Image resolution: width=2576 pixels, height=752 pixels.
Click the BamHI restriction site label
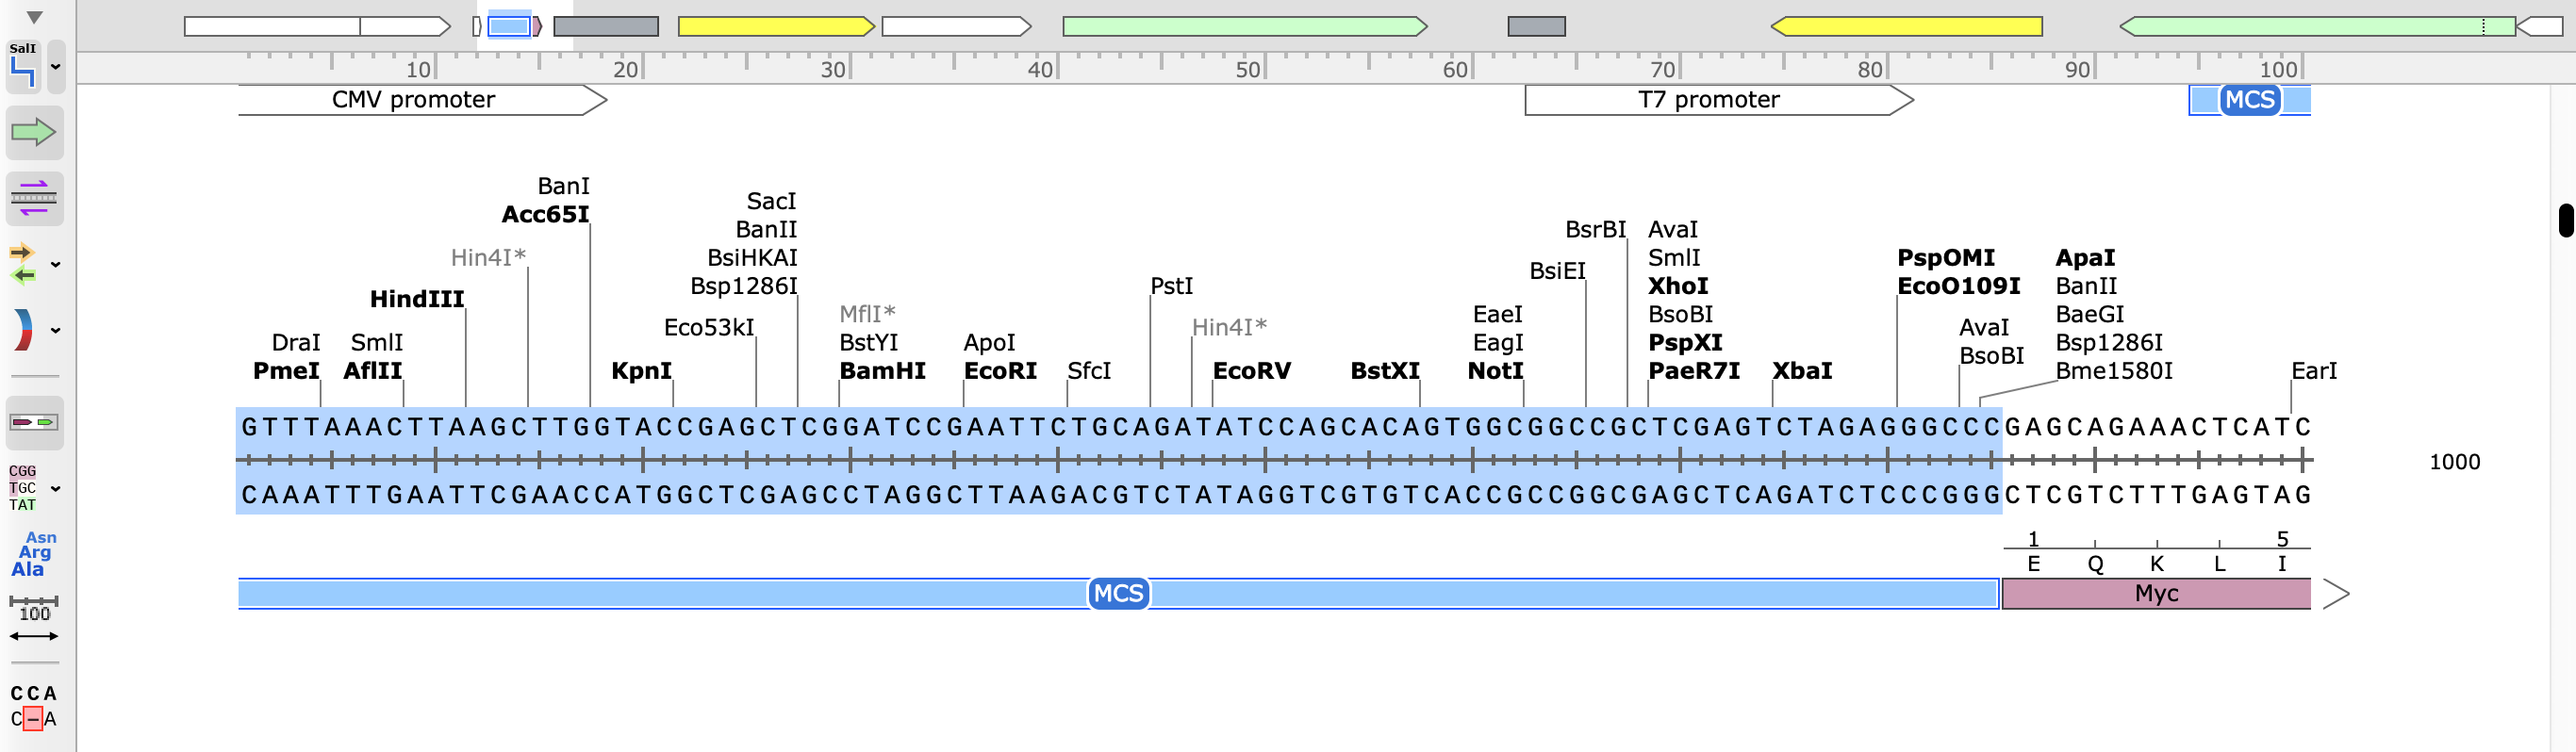point(882,371)
